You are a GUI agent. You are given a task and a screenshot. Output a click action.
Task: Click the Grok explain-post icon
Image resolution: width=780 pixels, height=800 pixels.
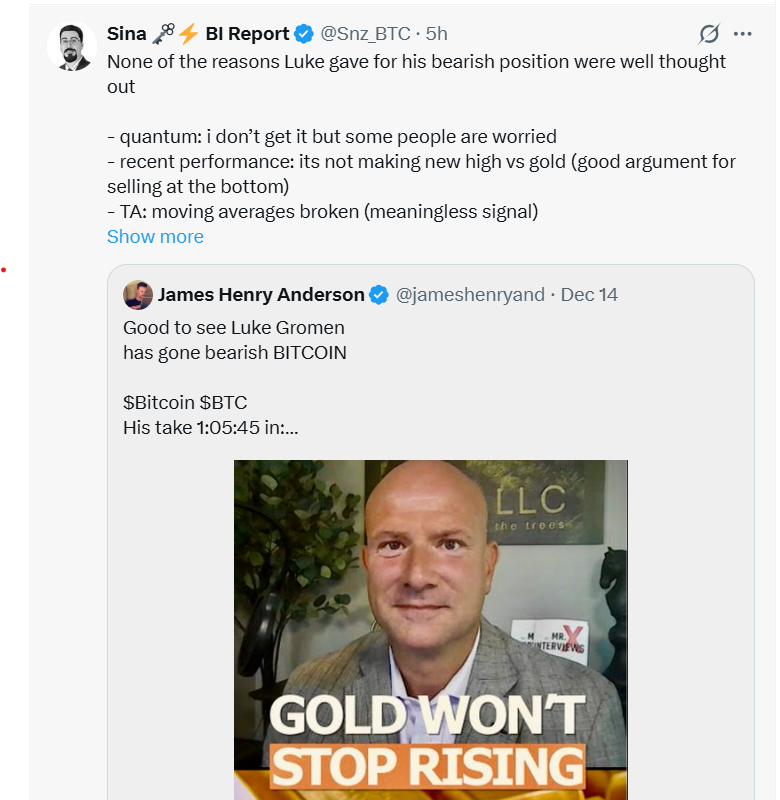tap(708, 34)
